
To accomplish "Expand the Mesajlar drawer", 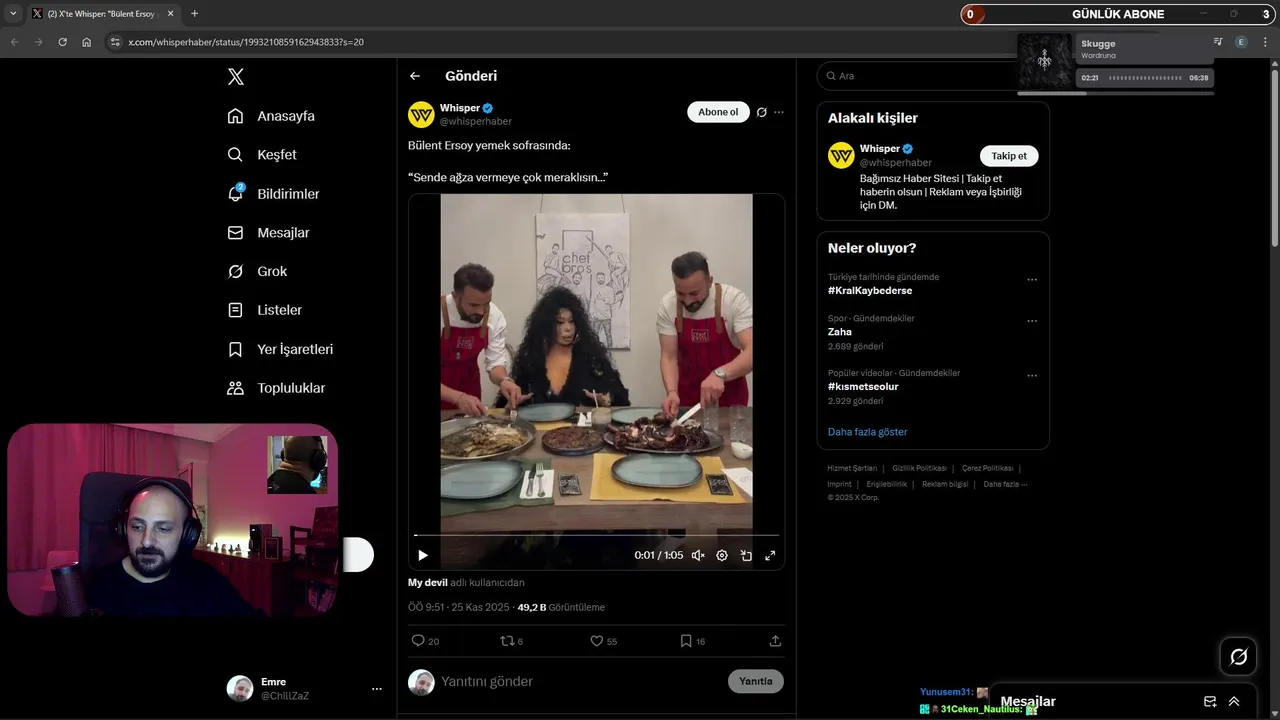I will coord(1234,702).
